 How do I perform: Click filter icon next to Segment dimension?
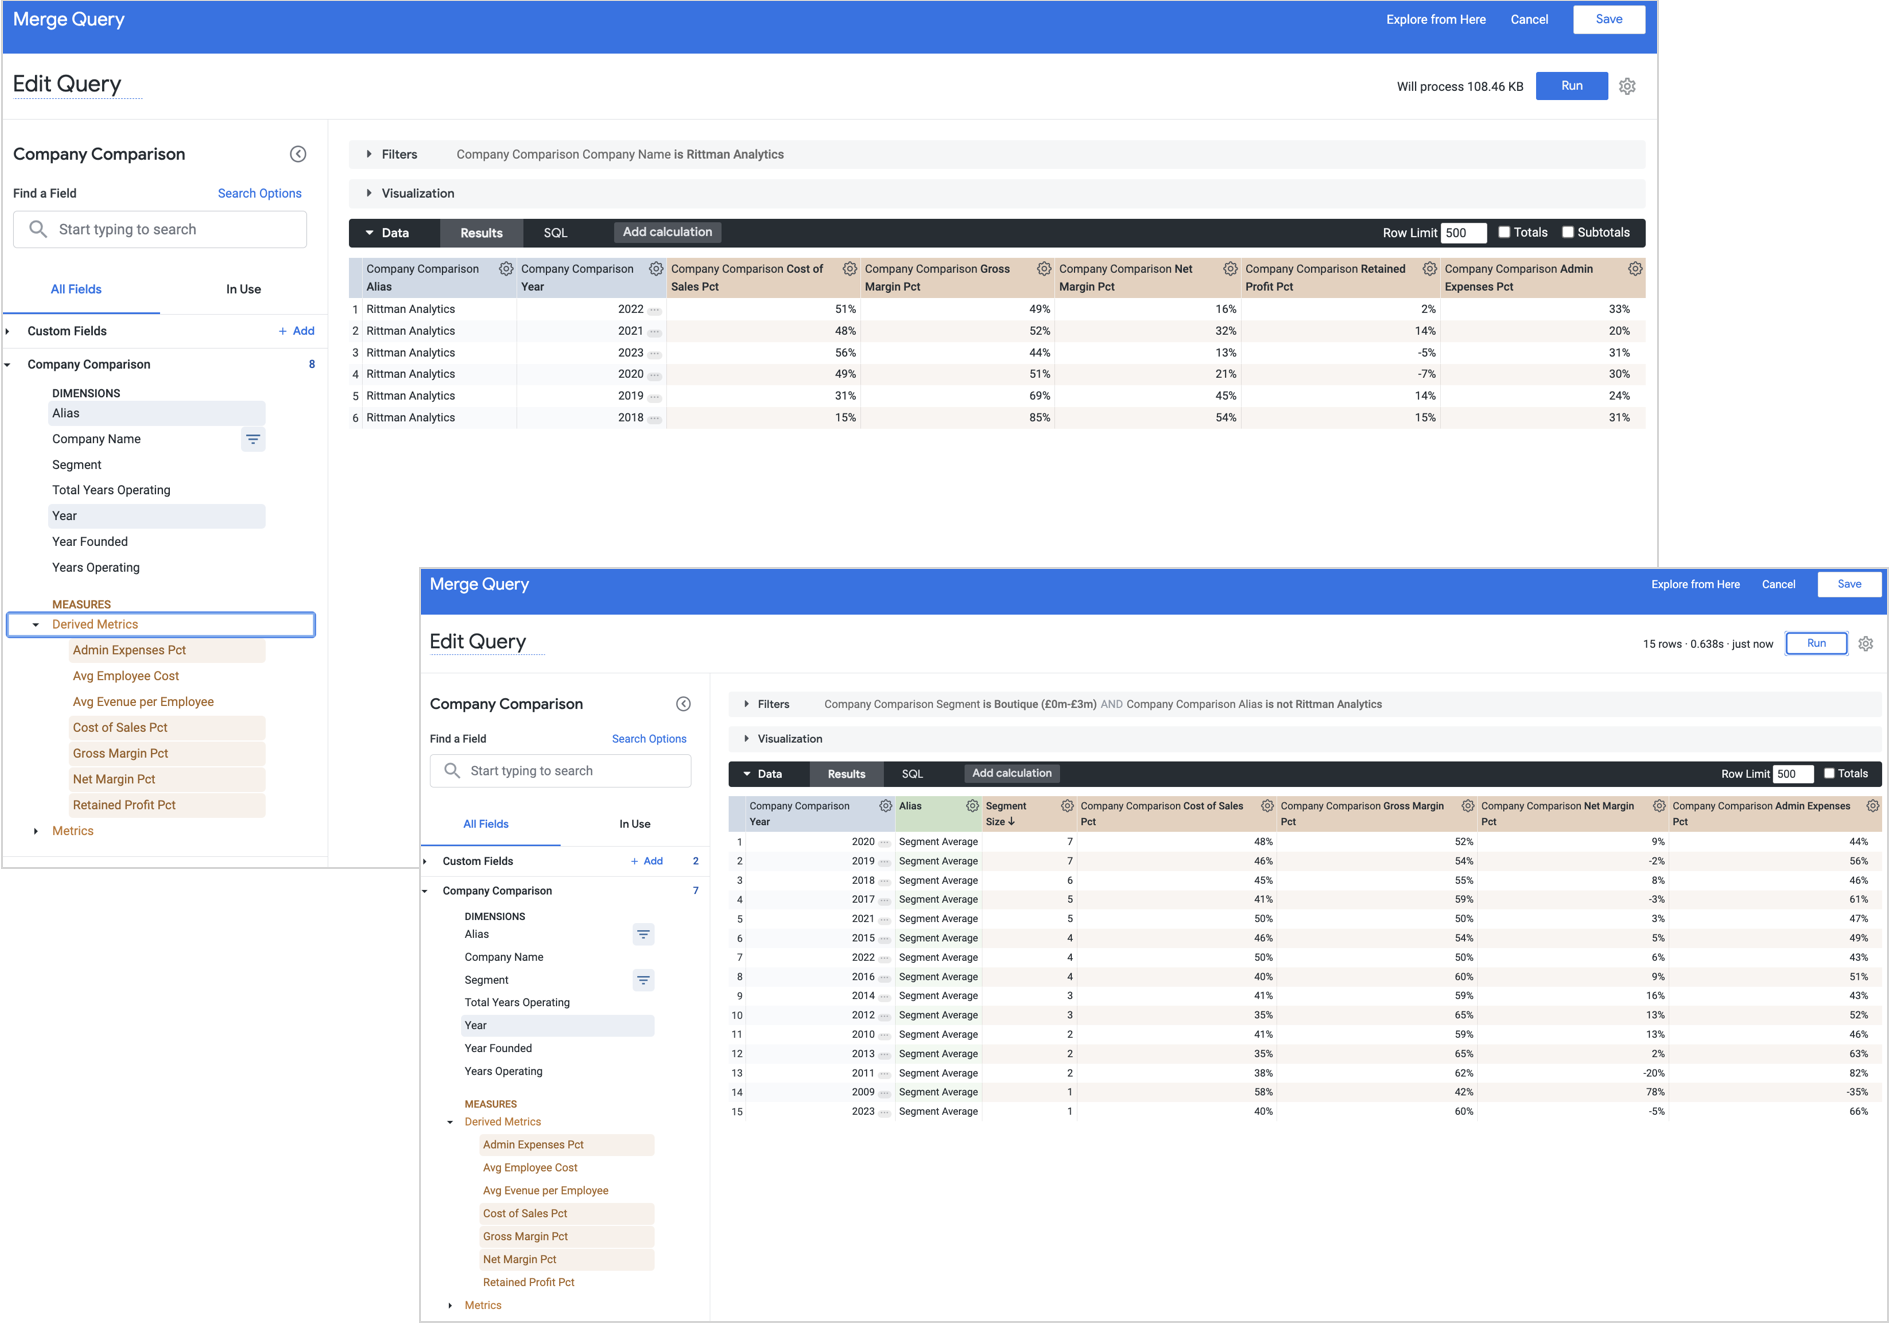[643, 980]
